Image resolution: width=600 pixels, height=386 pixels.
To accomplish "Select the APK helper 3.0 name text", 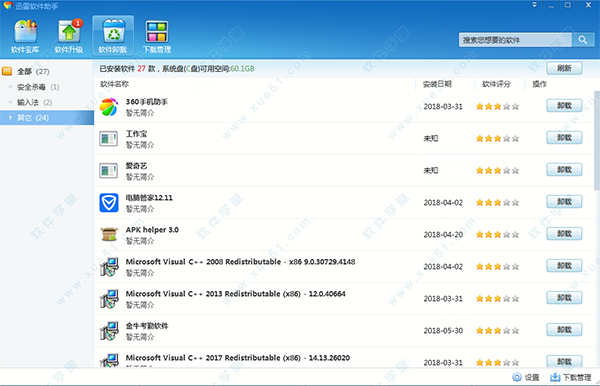I will 152,230.
